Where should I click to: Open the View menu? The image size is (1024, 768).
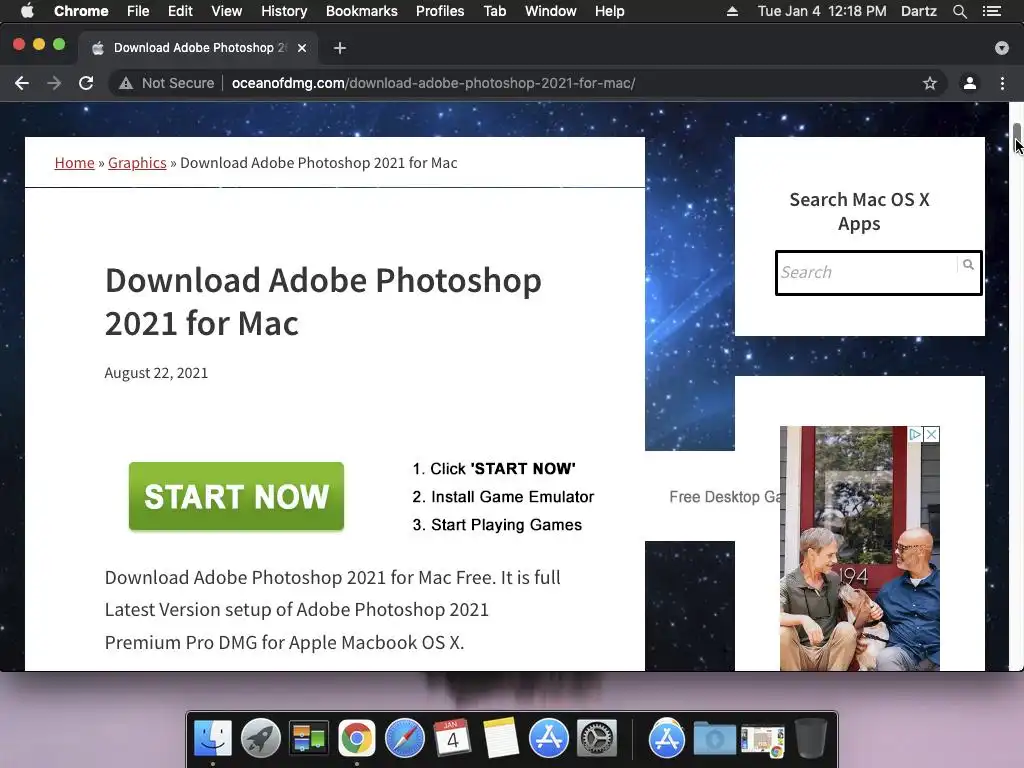pyautogui.click(x=227, y=11)
